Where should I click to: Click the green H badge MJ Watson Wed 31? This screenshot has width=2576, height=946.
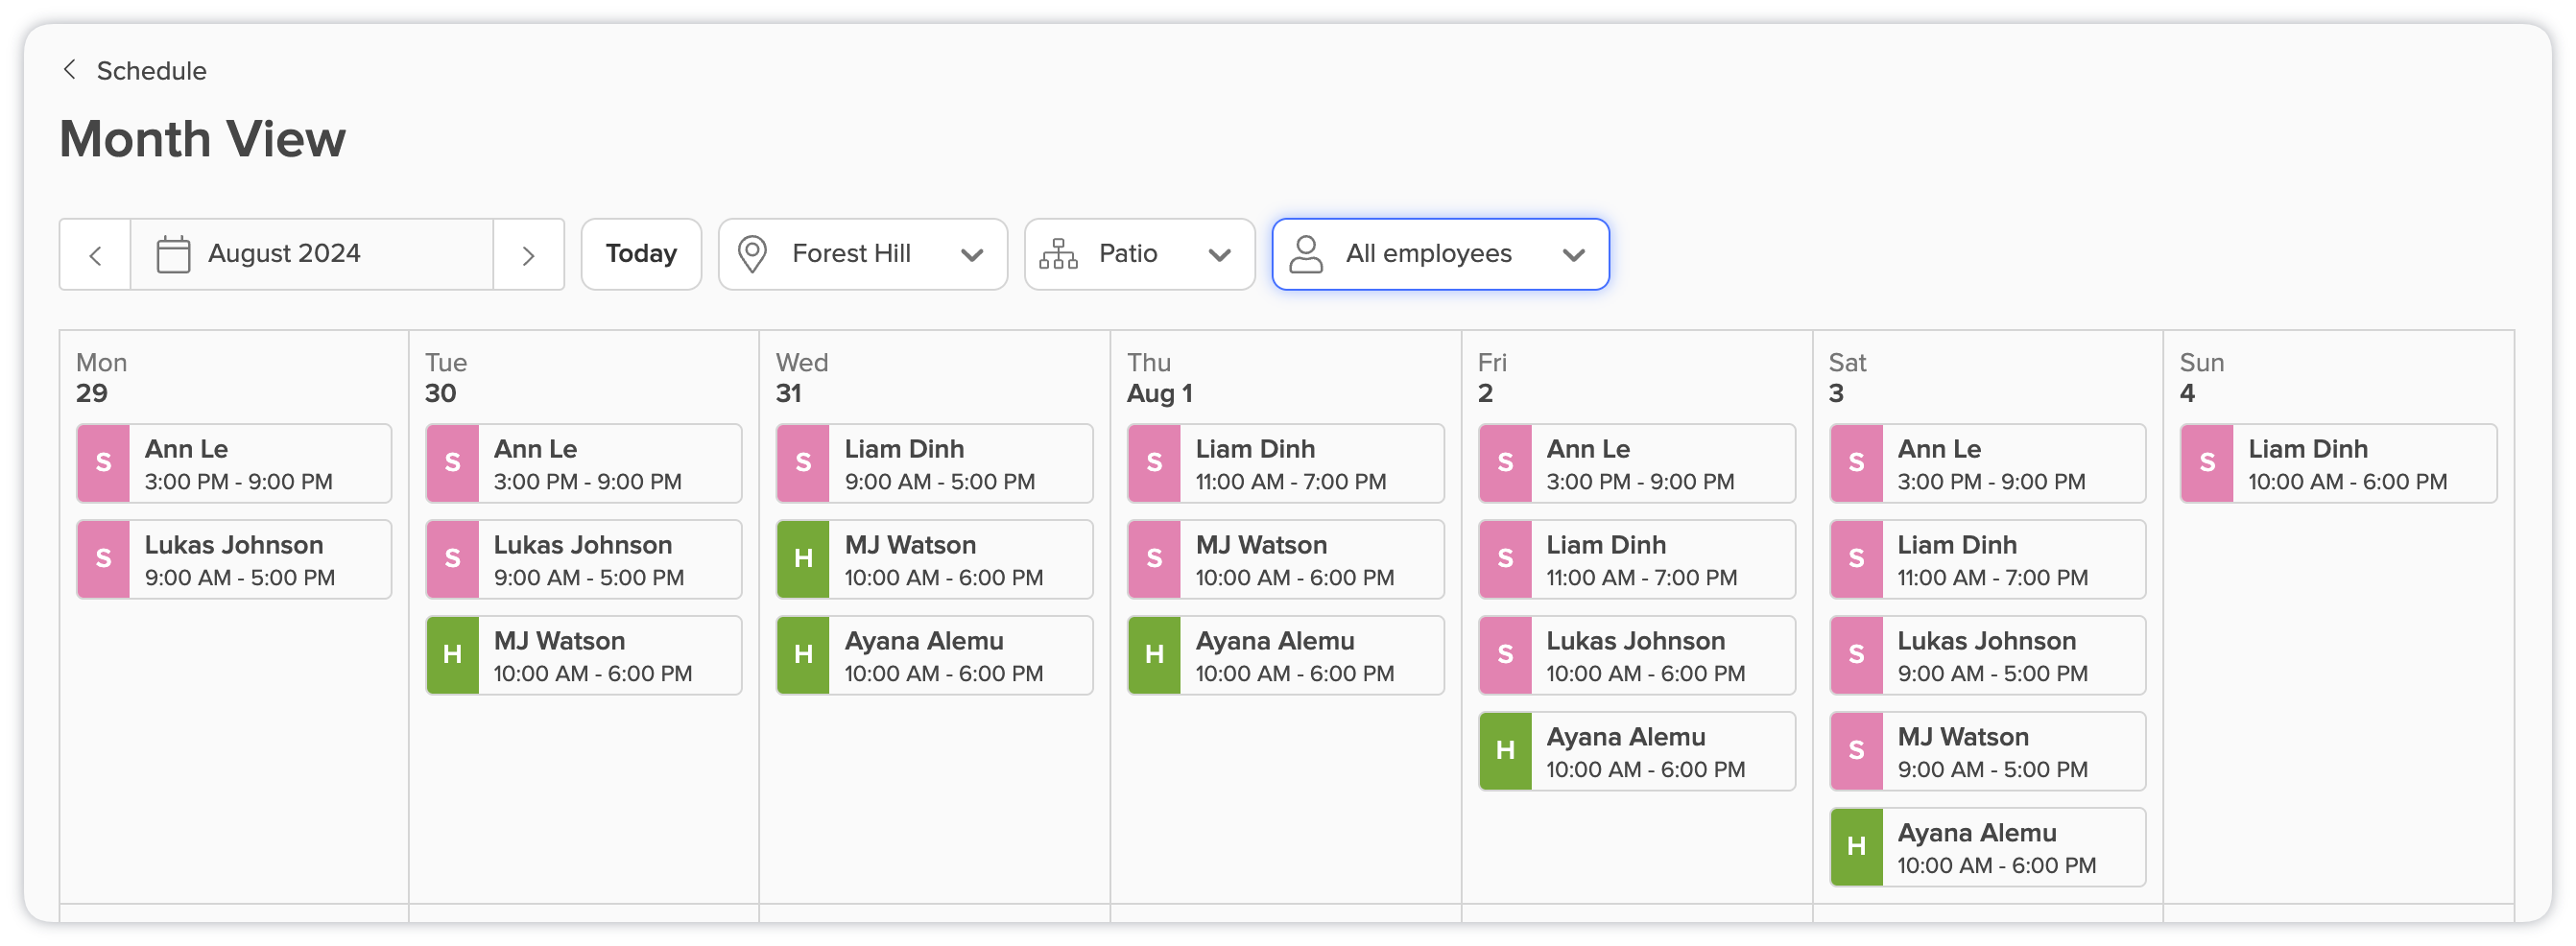pos(804,560)
